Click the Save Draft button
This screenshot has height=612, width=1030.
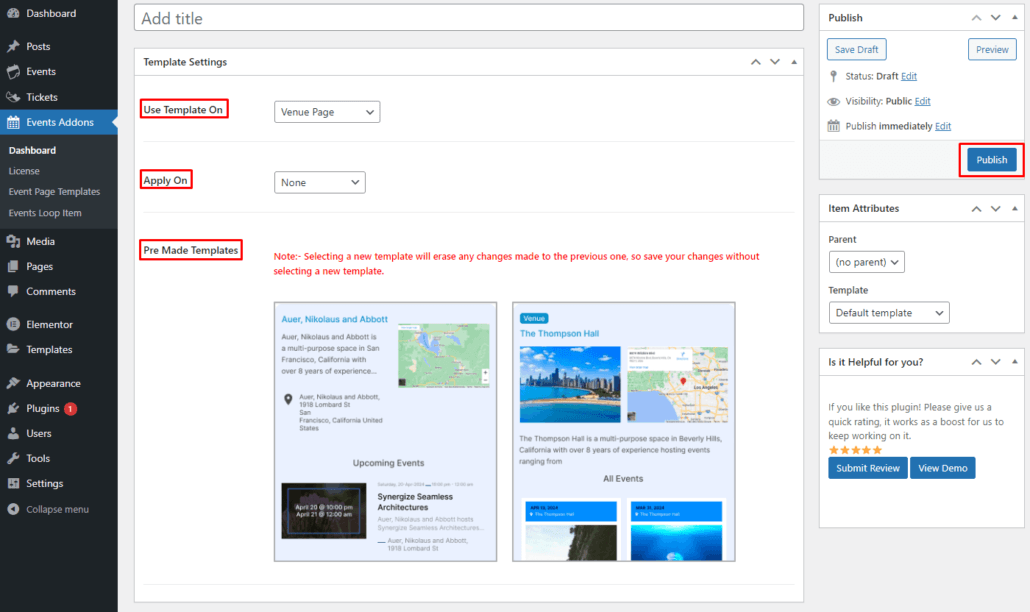[x=856, y=49]
